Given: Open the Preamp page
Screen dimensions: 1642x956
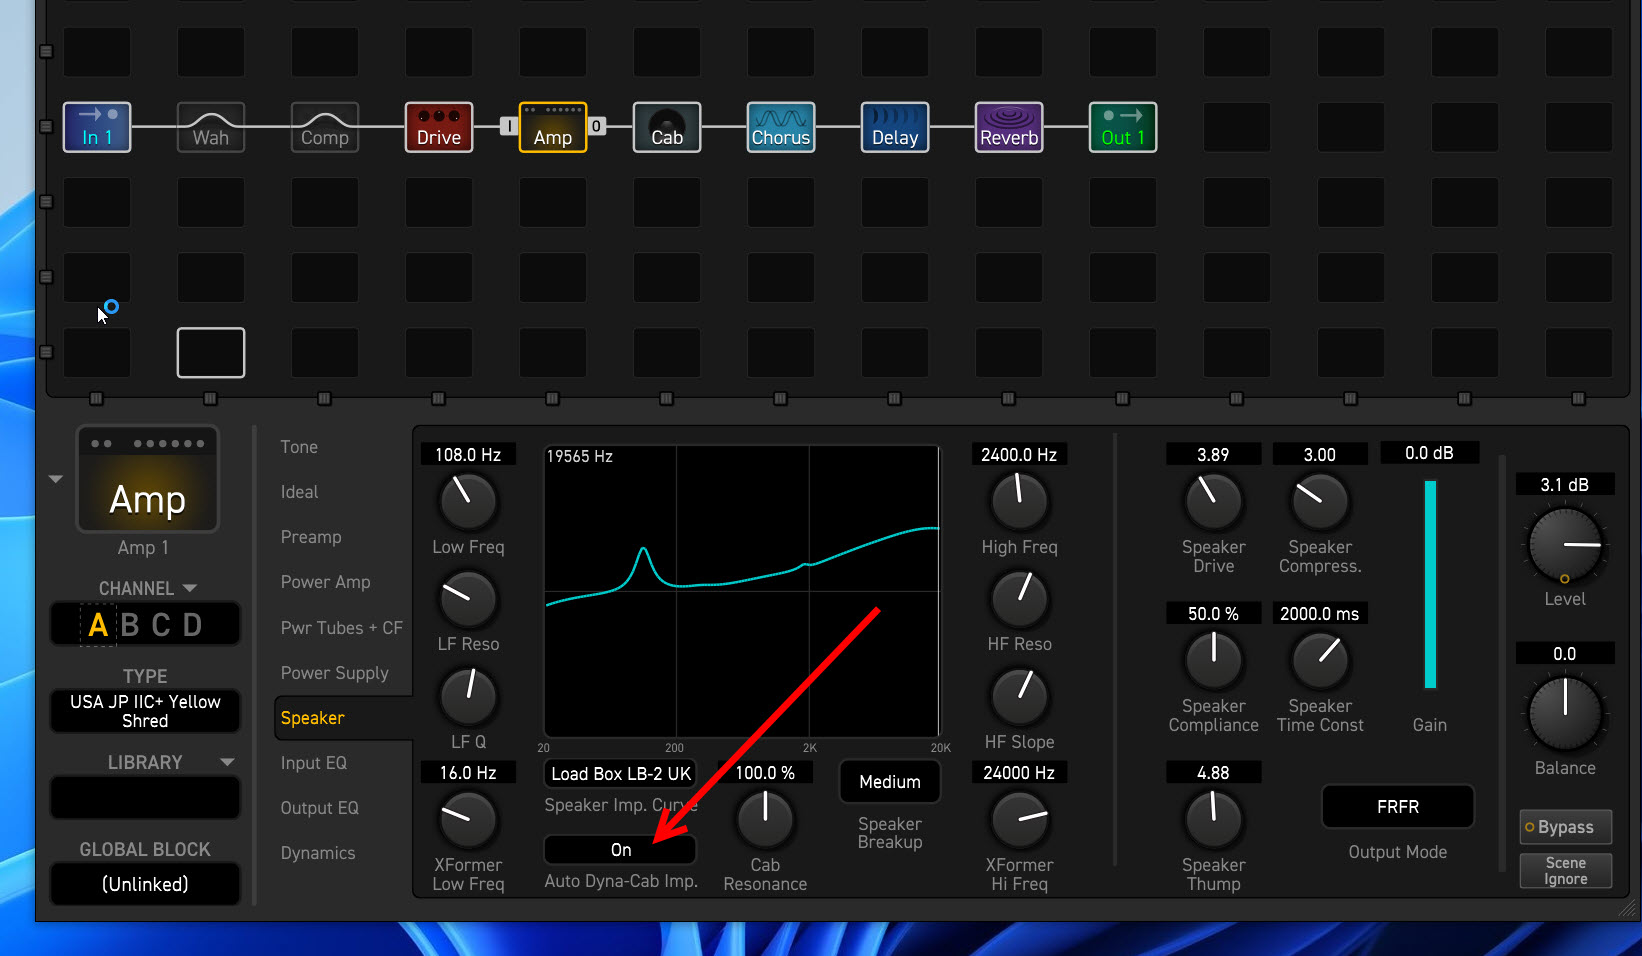Looking at the screenshot, I should tap(311, 537).
